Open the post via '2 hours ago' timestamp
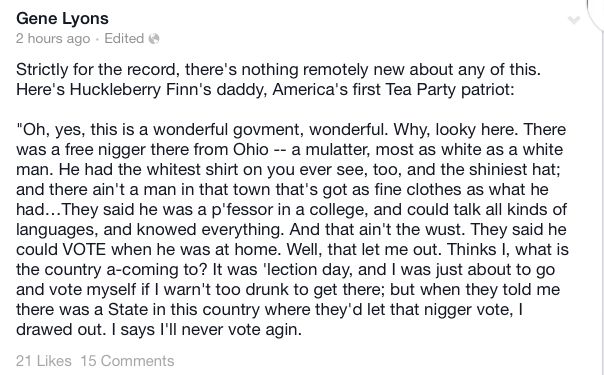 coord(53,39)
